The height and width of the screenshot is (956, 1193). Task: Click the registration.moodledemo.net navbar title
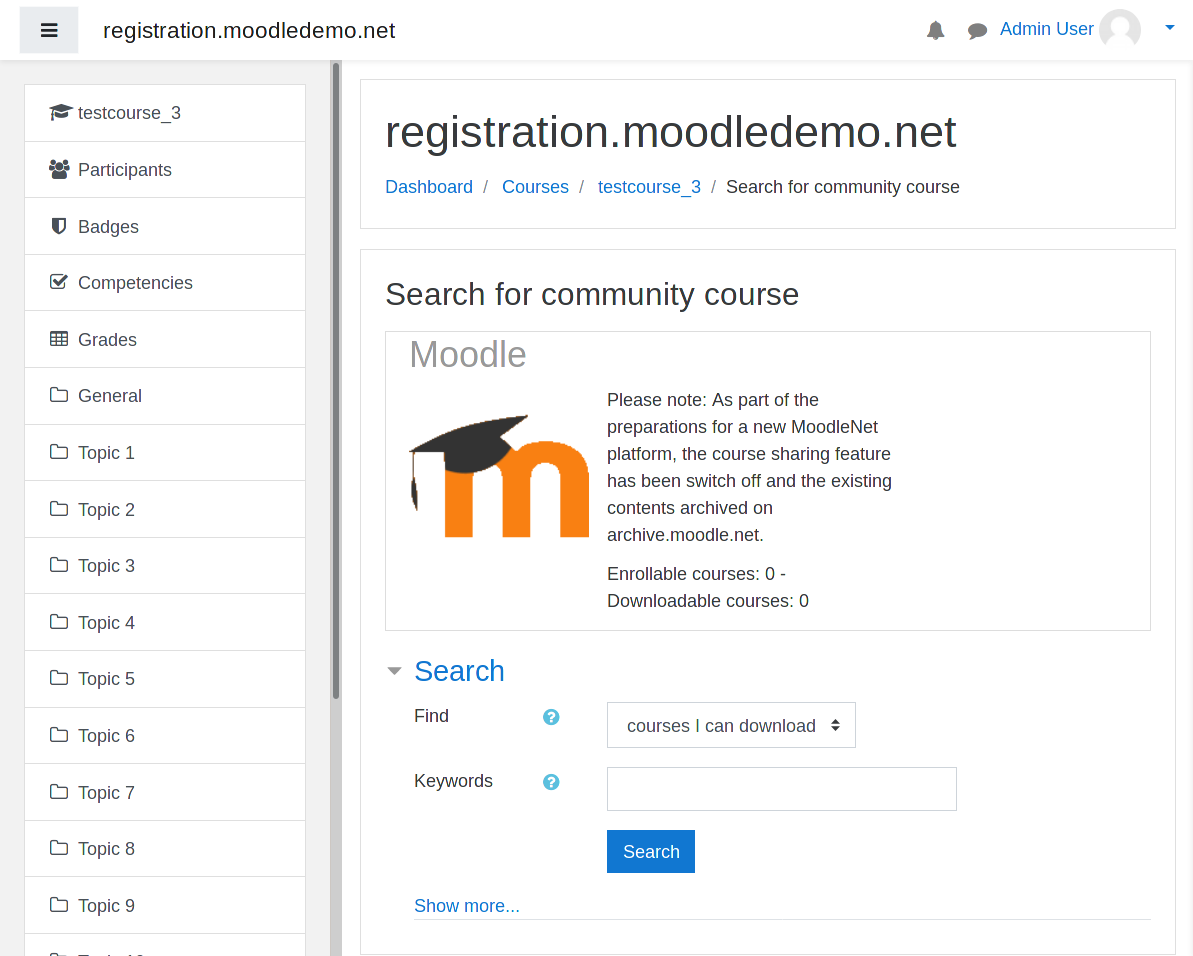click(249, 30)
